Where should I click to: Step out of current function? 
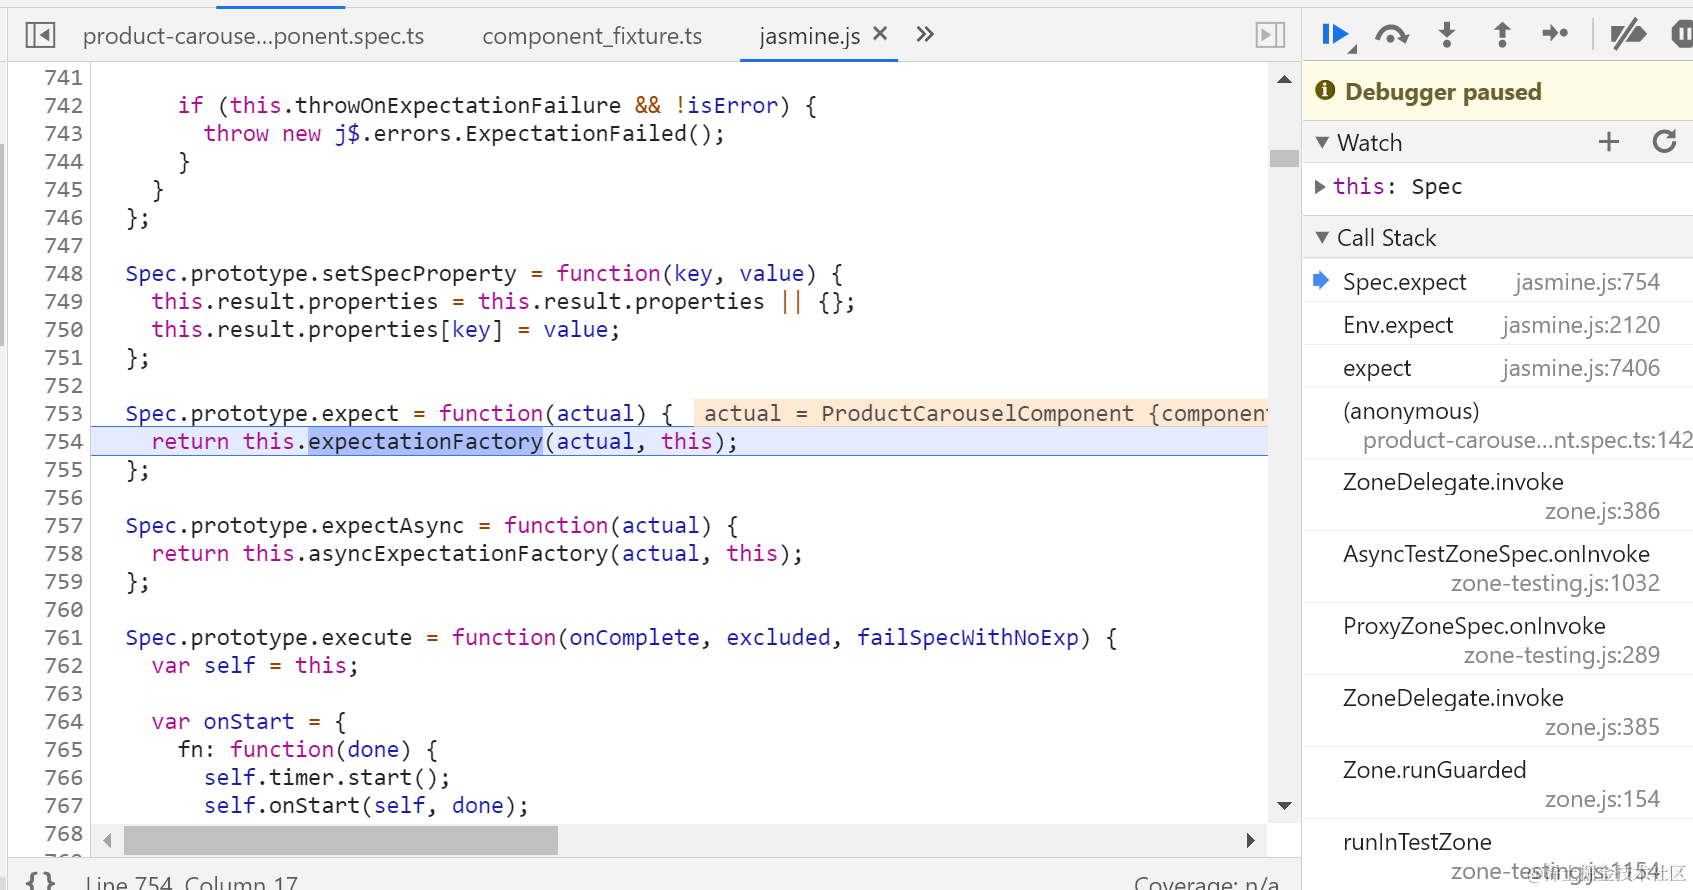1501,35
